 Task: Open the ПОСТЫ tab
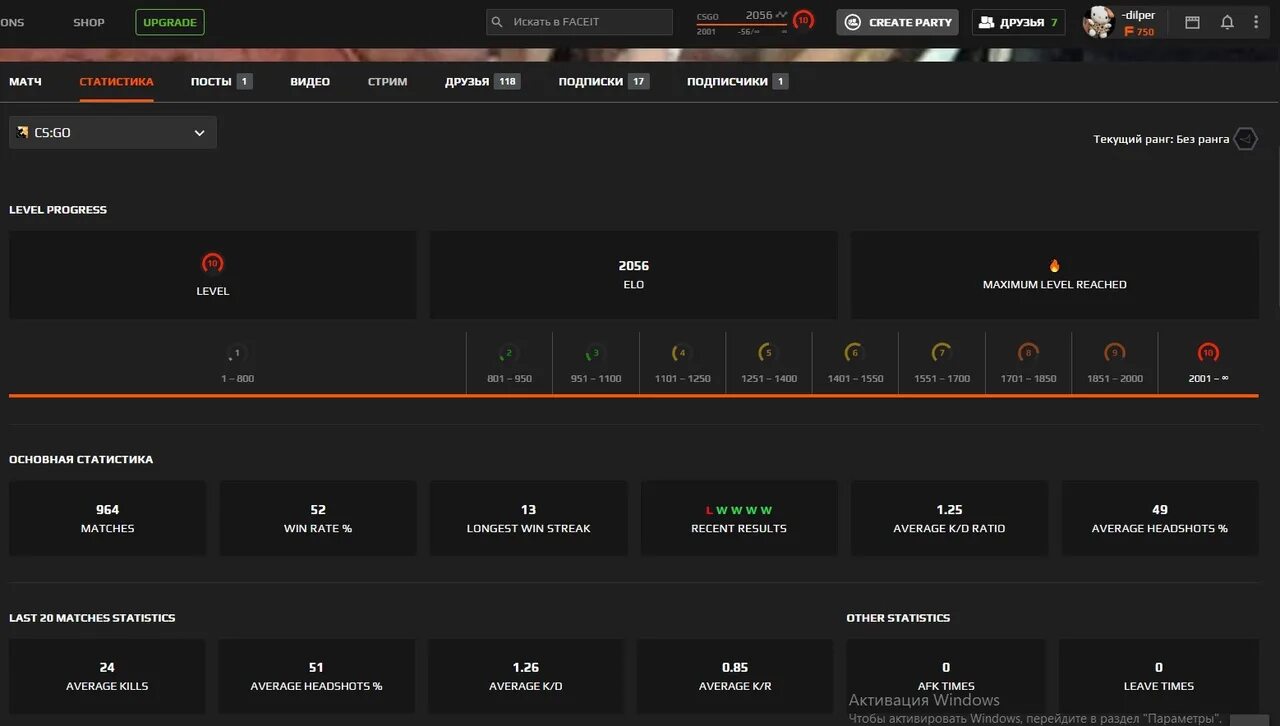click(221, 81)
